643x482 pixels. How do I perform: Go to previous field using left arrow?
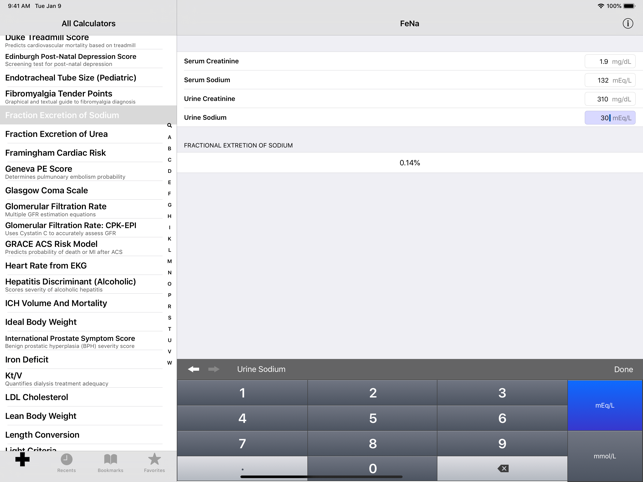click(194, 369)
